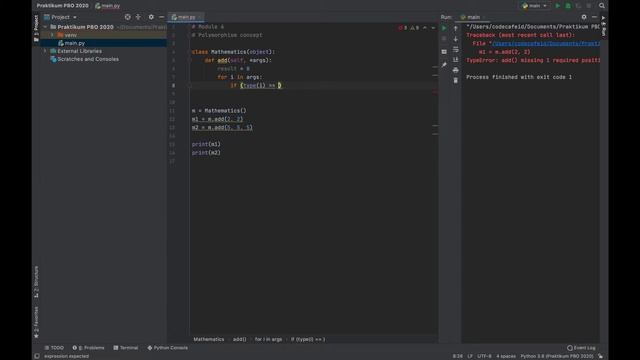This screenshot has height=360, width=640.
Task: Pin the Run tab
Action: 444,64
